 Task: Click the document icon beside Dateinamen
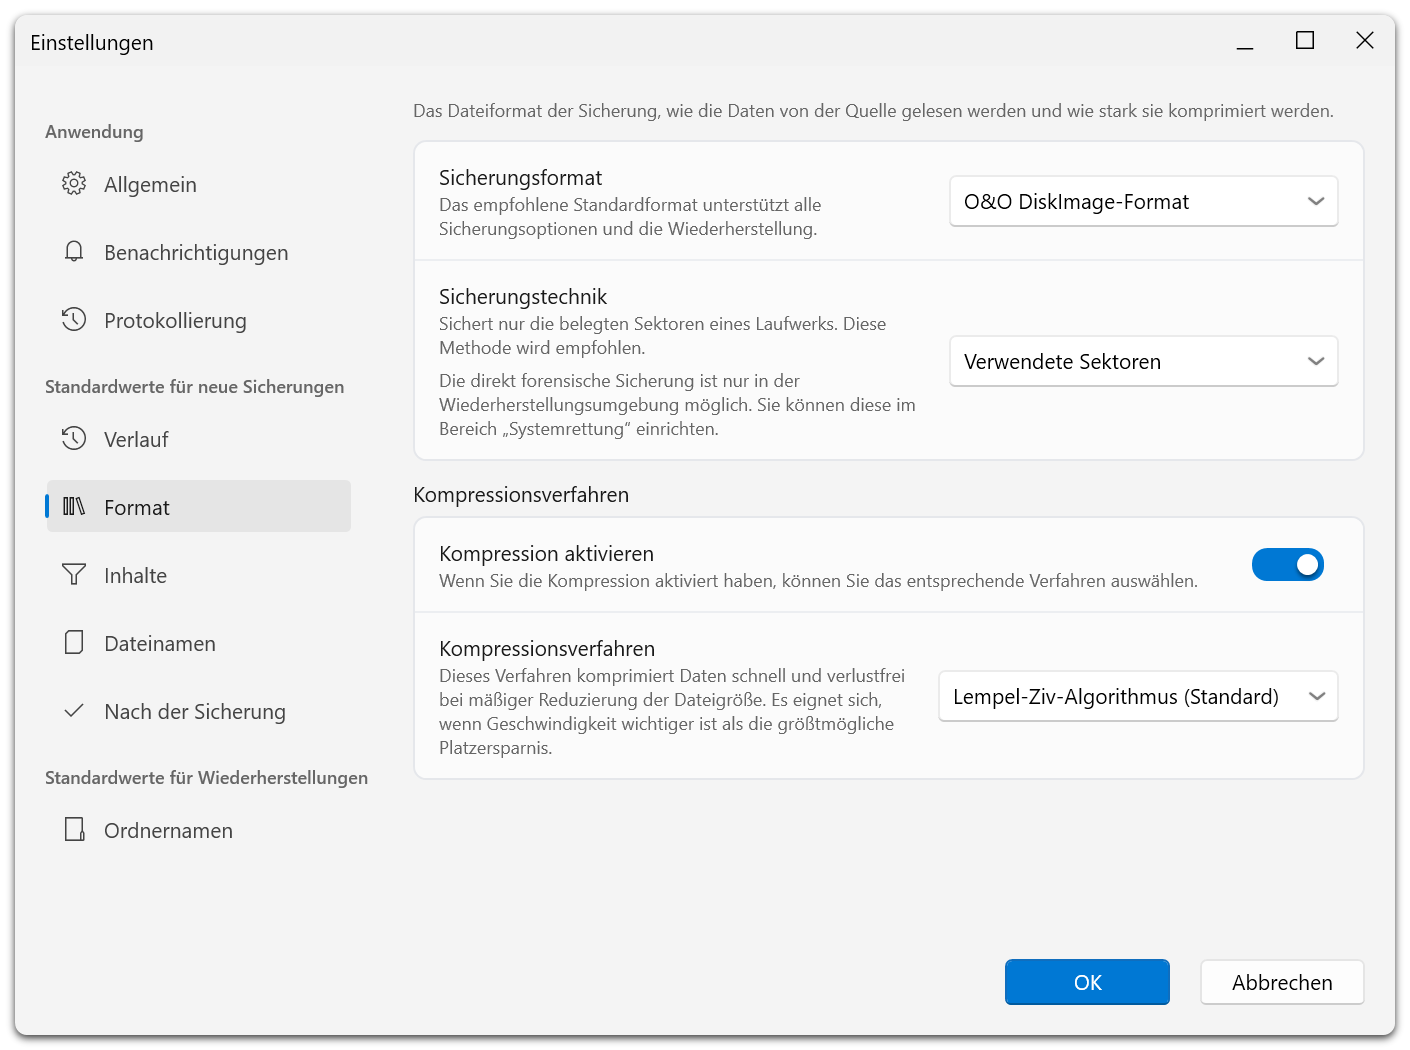pos(74,643)
